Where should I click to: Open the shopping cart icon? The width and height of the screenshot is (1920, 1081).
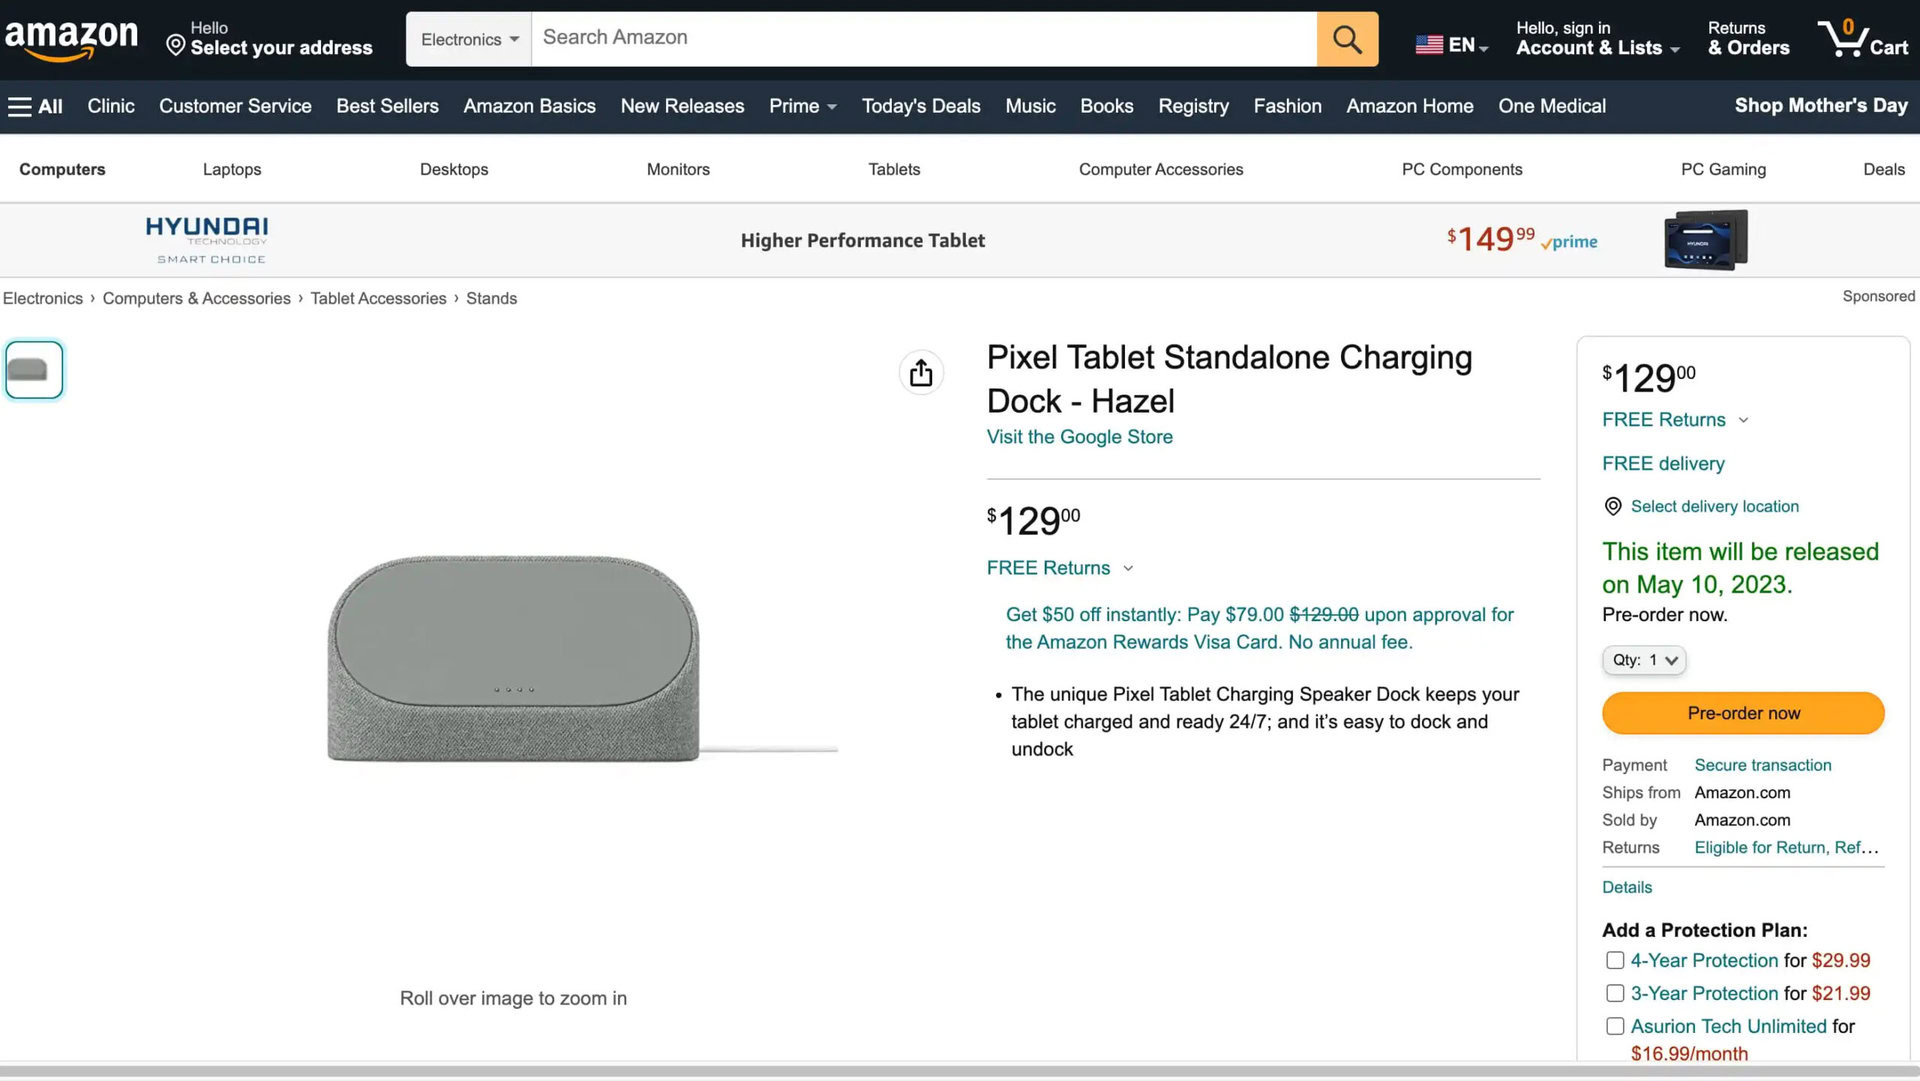[1862, 39]
